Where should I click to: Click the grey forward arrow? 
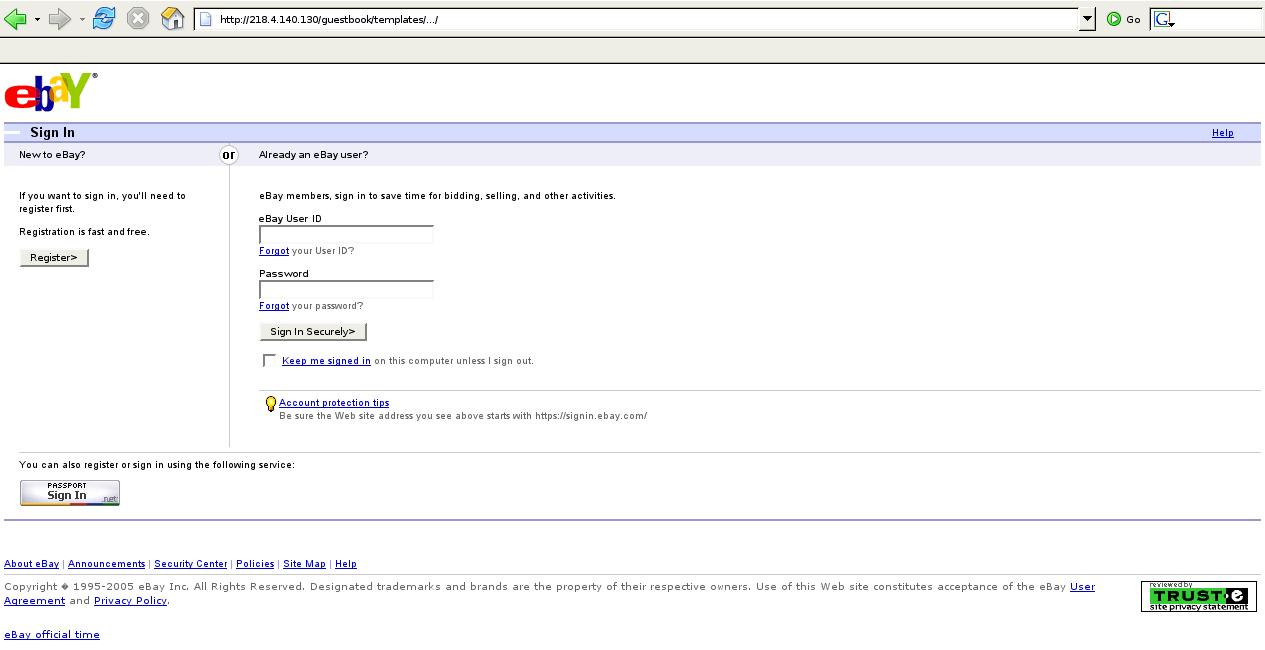coord(60,19)
